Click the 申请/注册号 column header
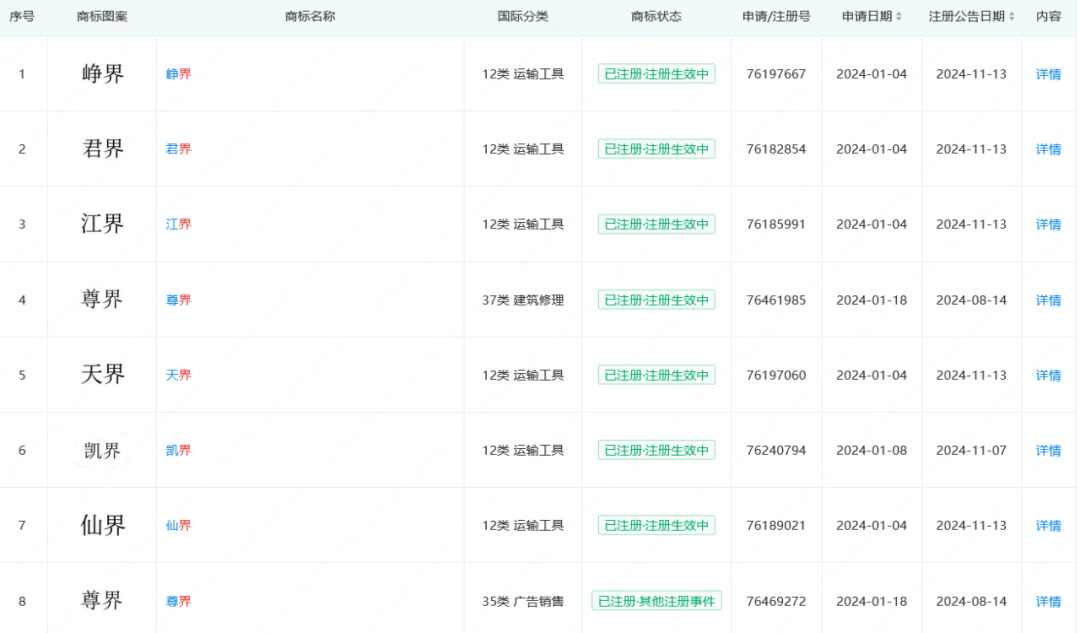This screenshot has width=1080, height=633. coord(776,17)
